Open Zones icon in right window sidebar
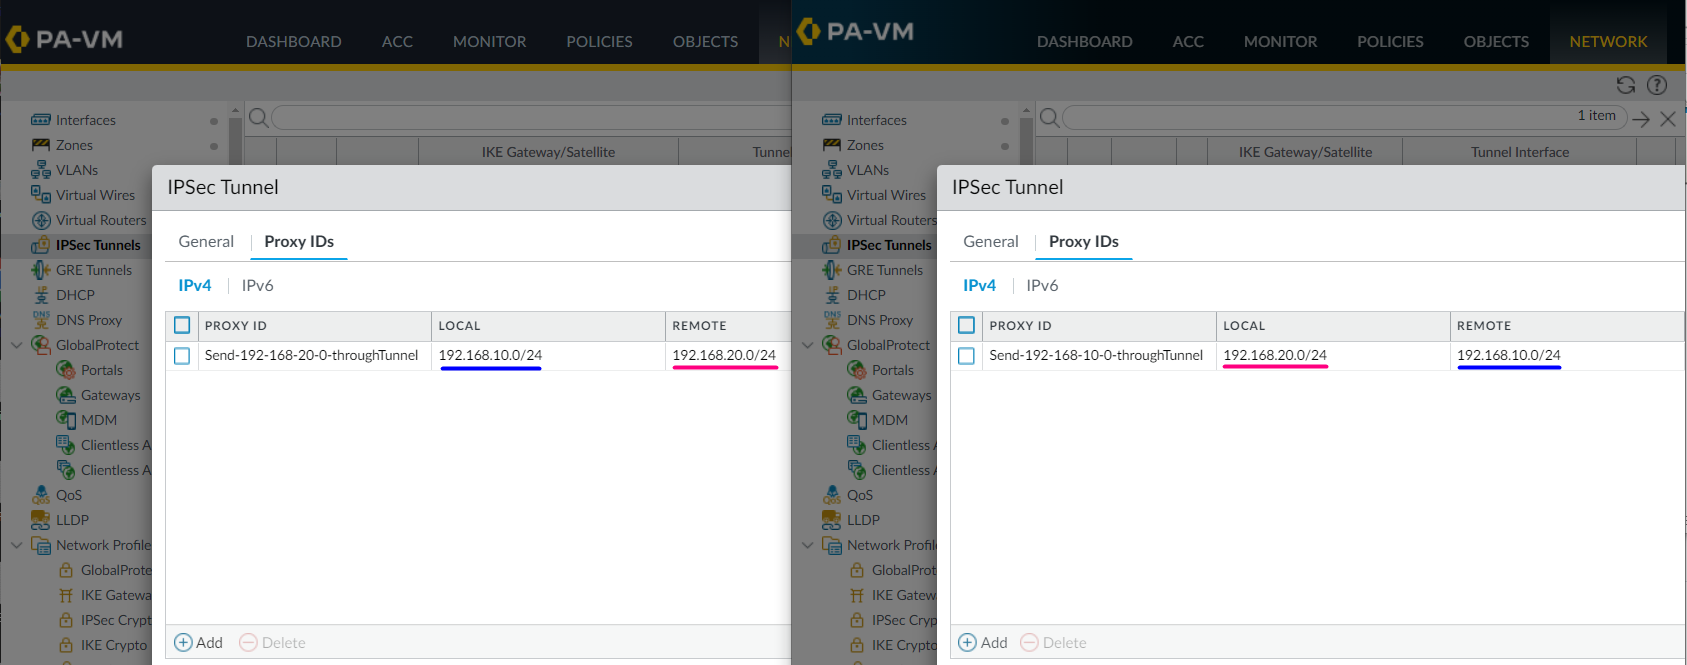The width and height of the screenshot is (1687, 665). [x=832, y=145]
